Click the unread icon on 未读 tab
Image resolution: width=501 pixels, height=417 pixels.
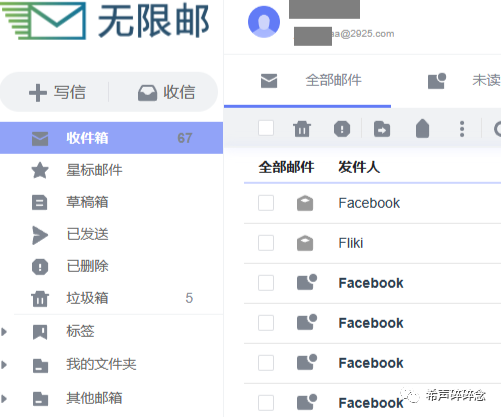[x=437, y=81]
